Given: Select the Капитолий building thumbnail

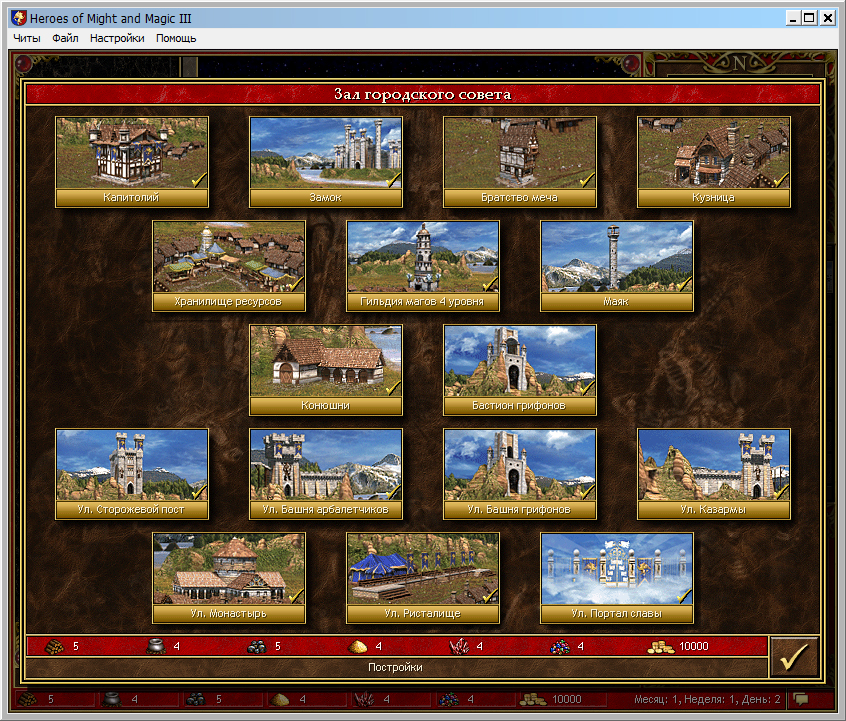Looking at the screenshot, I should 132,153.
